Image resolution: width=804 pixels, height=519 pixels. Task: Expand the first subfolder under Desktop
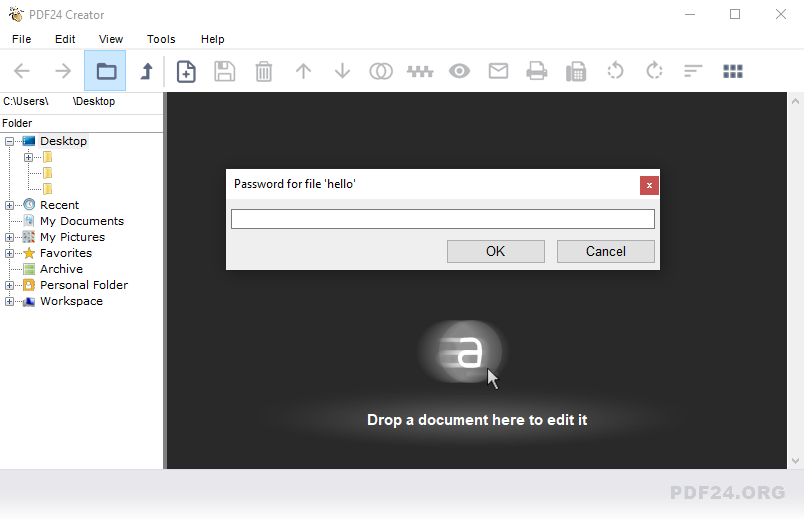pos(29,157)
